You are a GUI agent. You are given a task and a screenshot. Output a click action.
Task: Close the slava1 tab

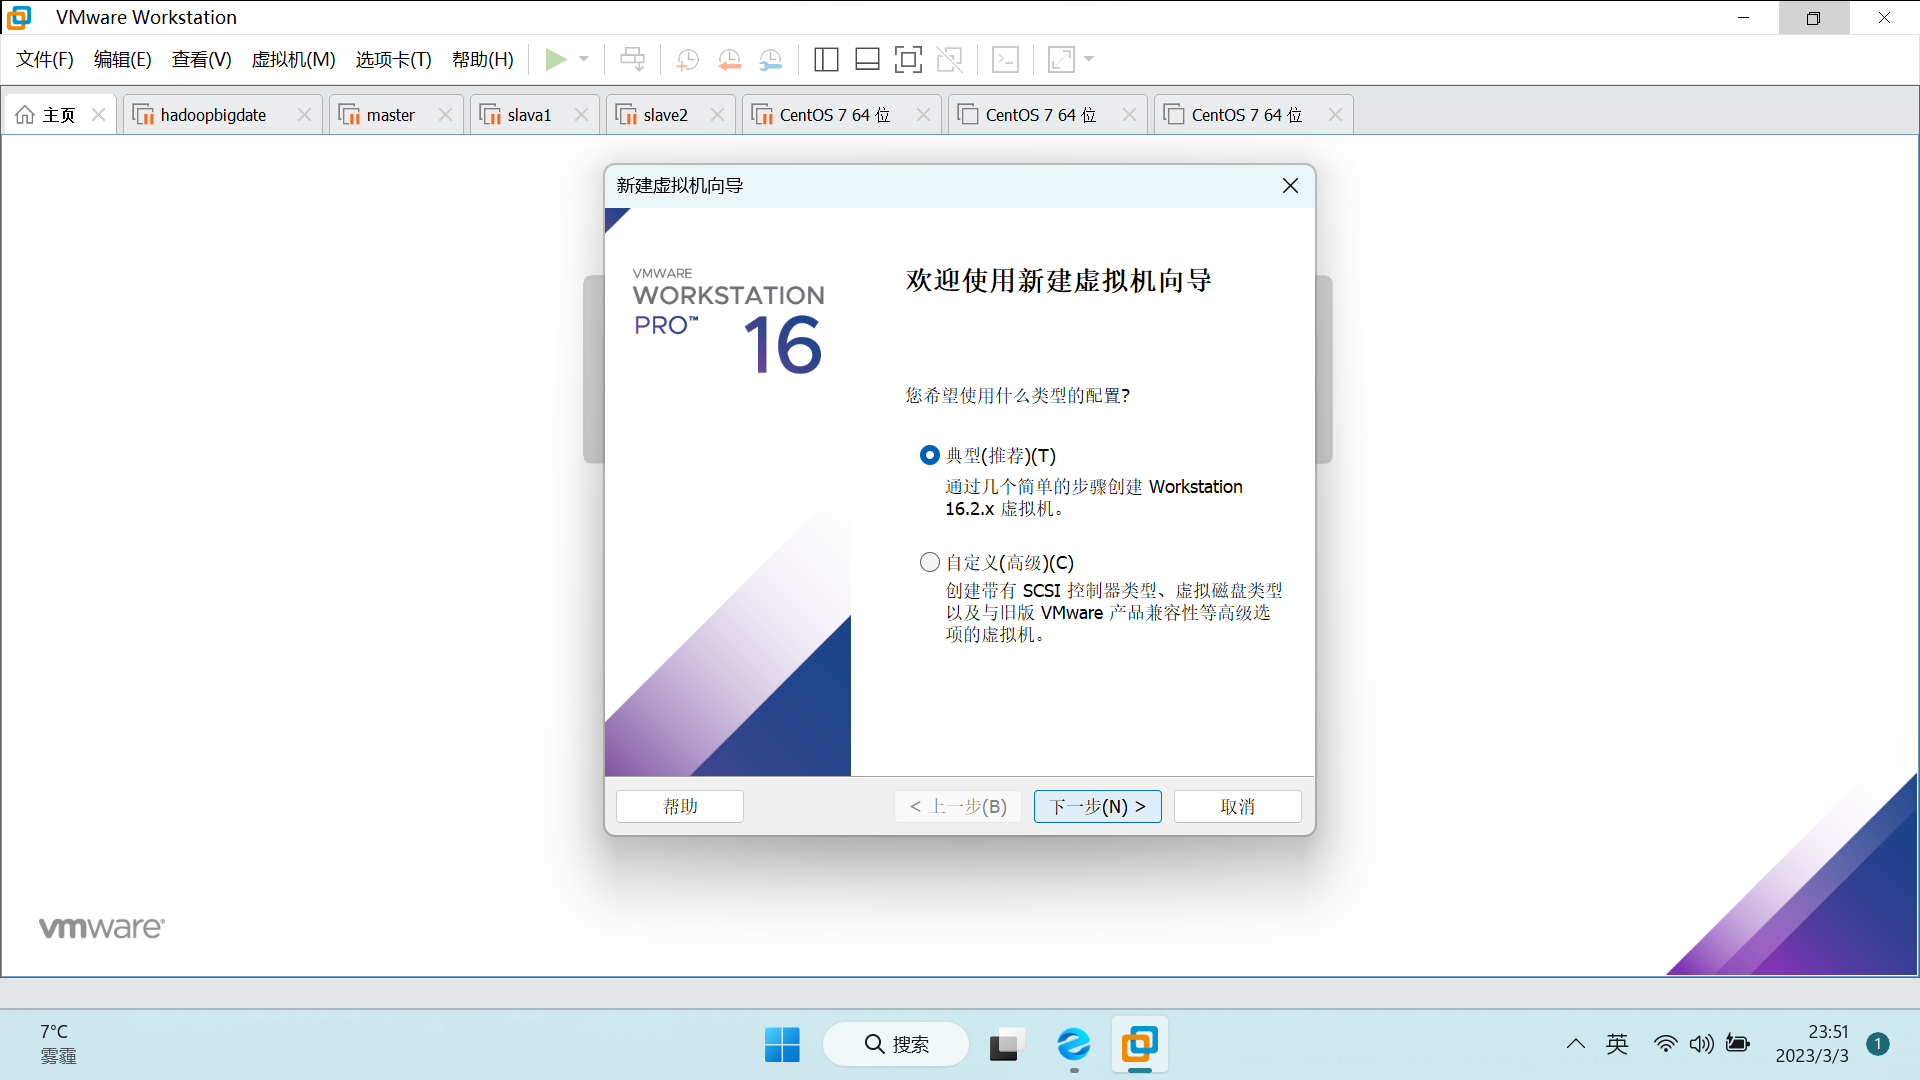tap(581, 115)
